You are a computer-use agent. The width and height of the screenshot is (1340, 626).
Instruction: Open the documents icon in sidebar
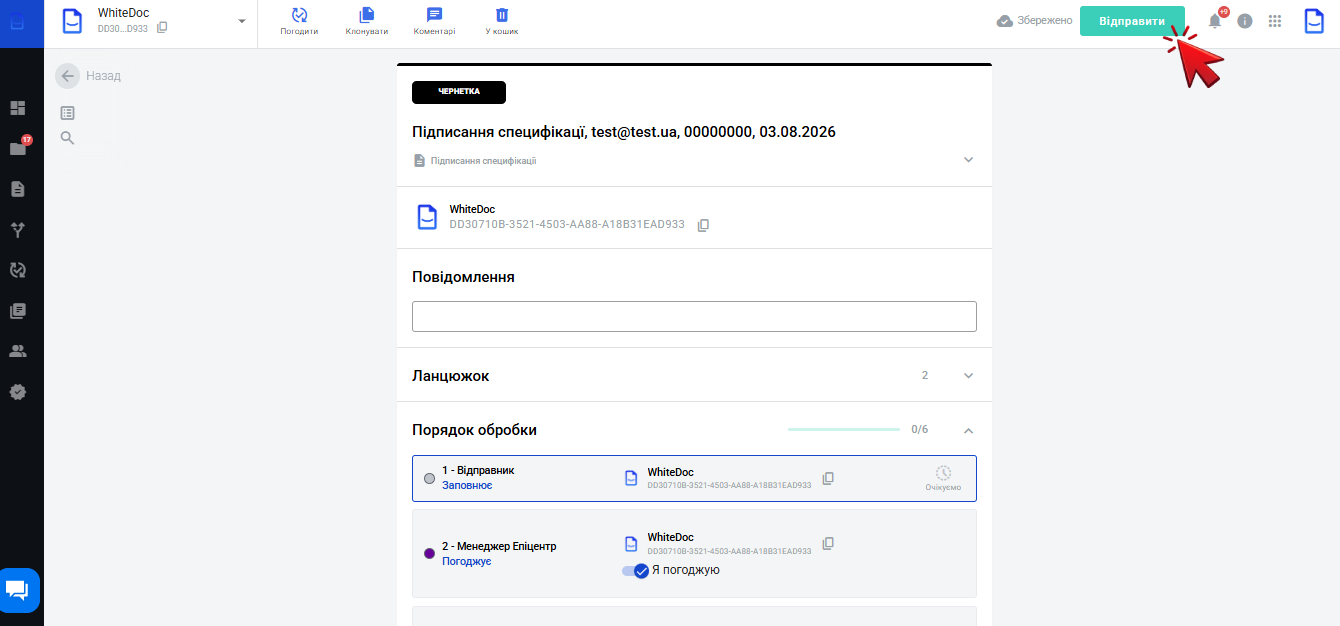(18, 189)
